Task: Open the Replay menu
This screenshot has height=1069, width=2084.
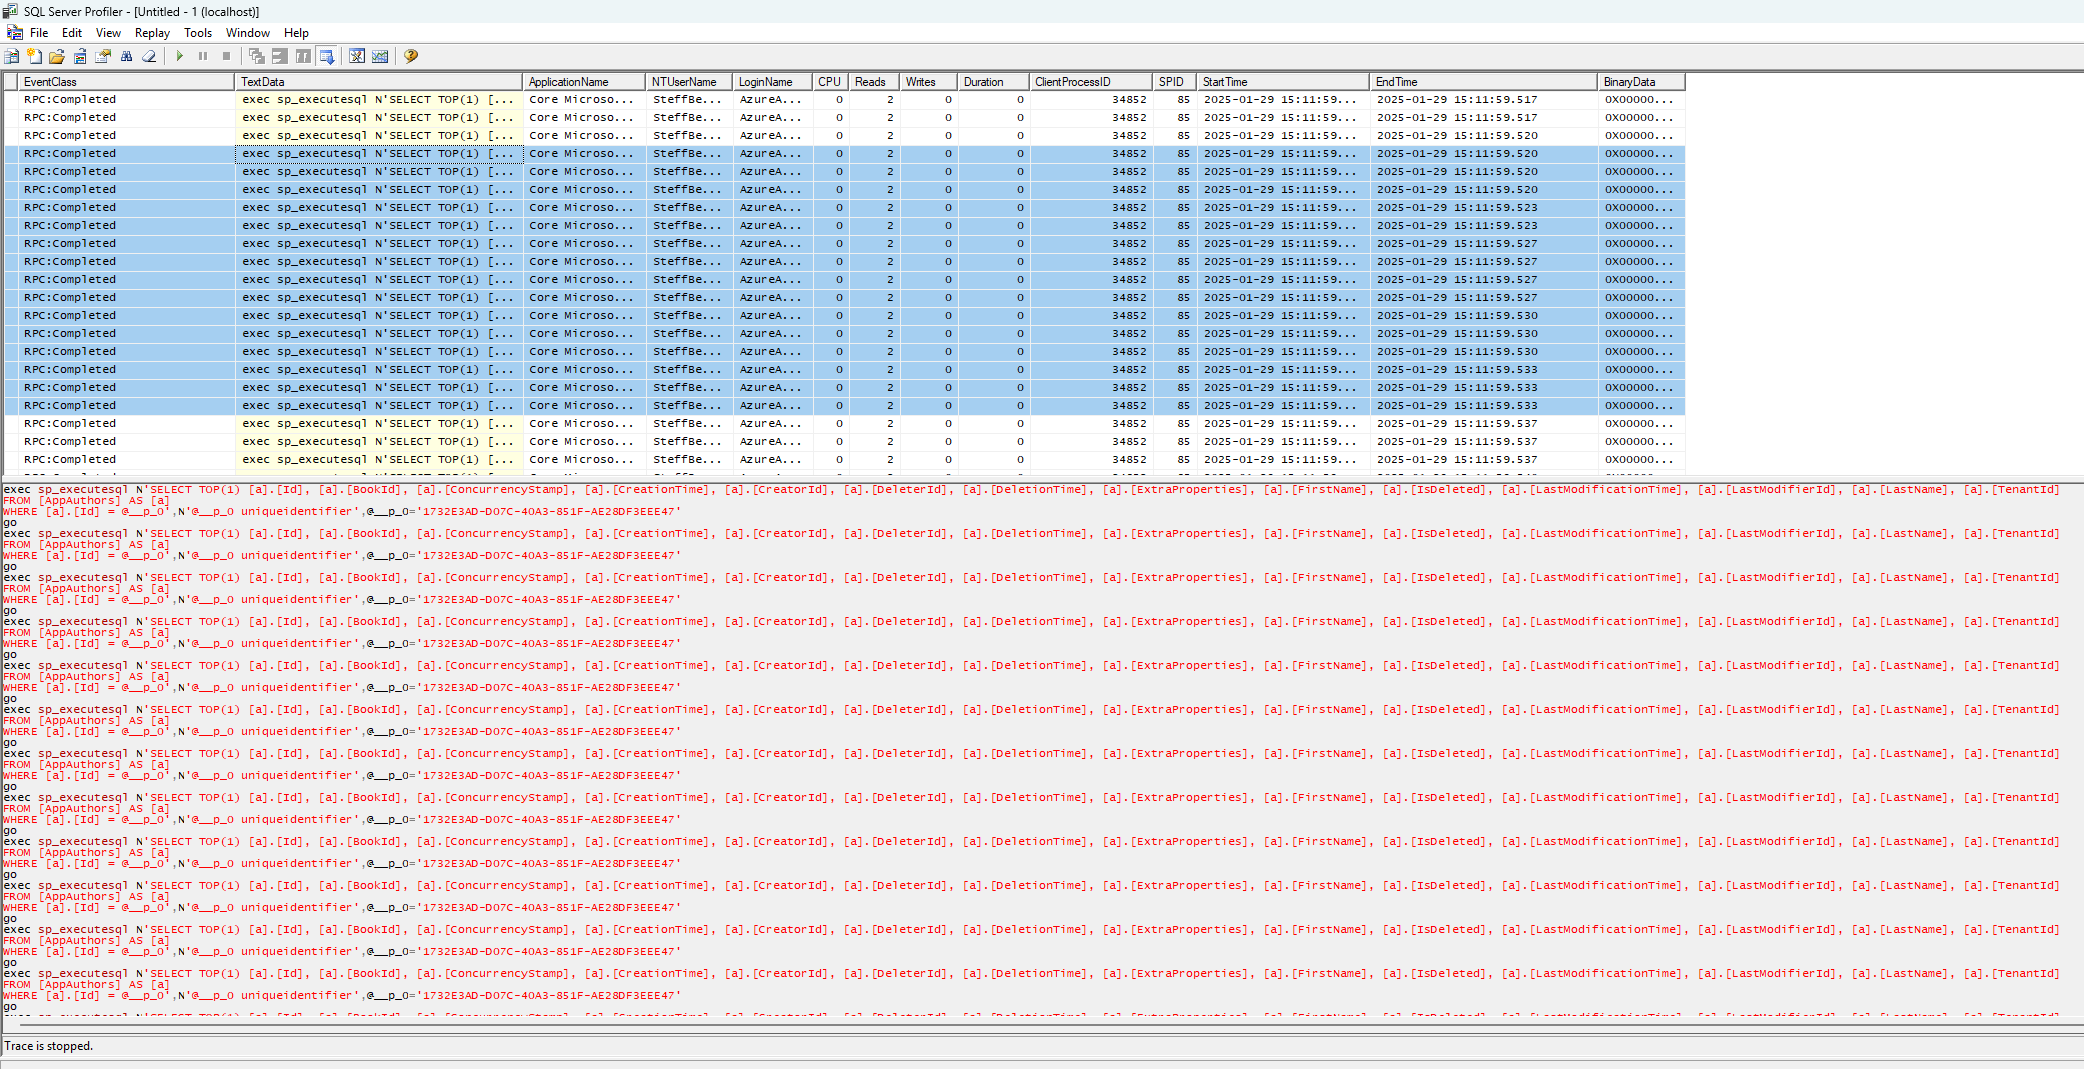Action: pos(152,33)
